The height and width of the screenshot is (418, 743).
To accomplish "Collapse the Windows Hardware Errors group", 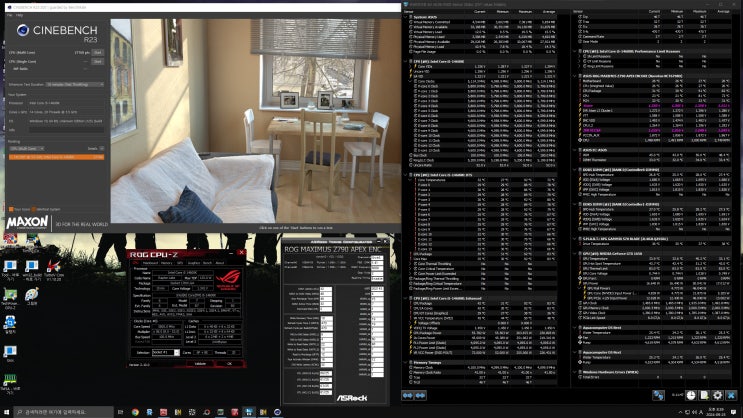I will tap(574, 372).
